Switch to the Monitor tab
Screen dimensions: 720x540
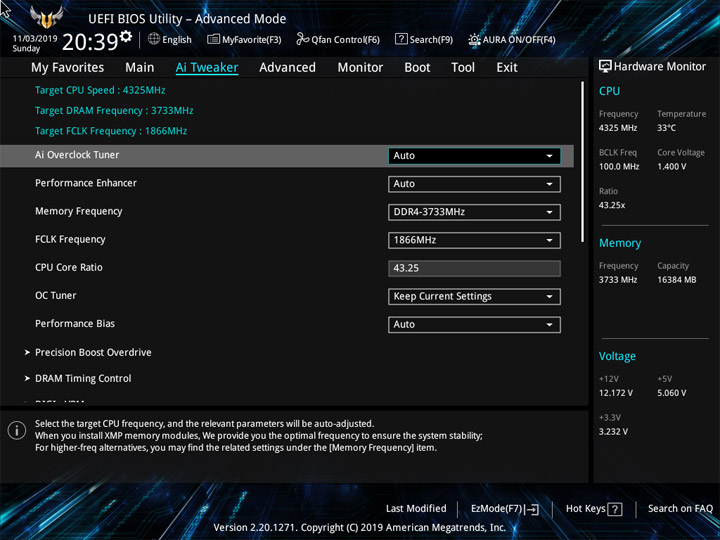pyautogui.click(x=360, y=68)
